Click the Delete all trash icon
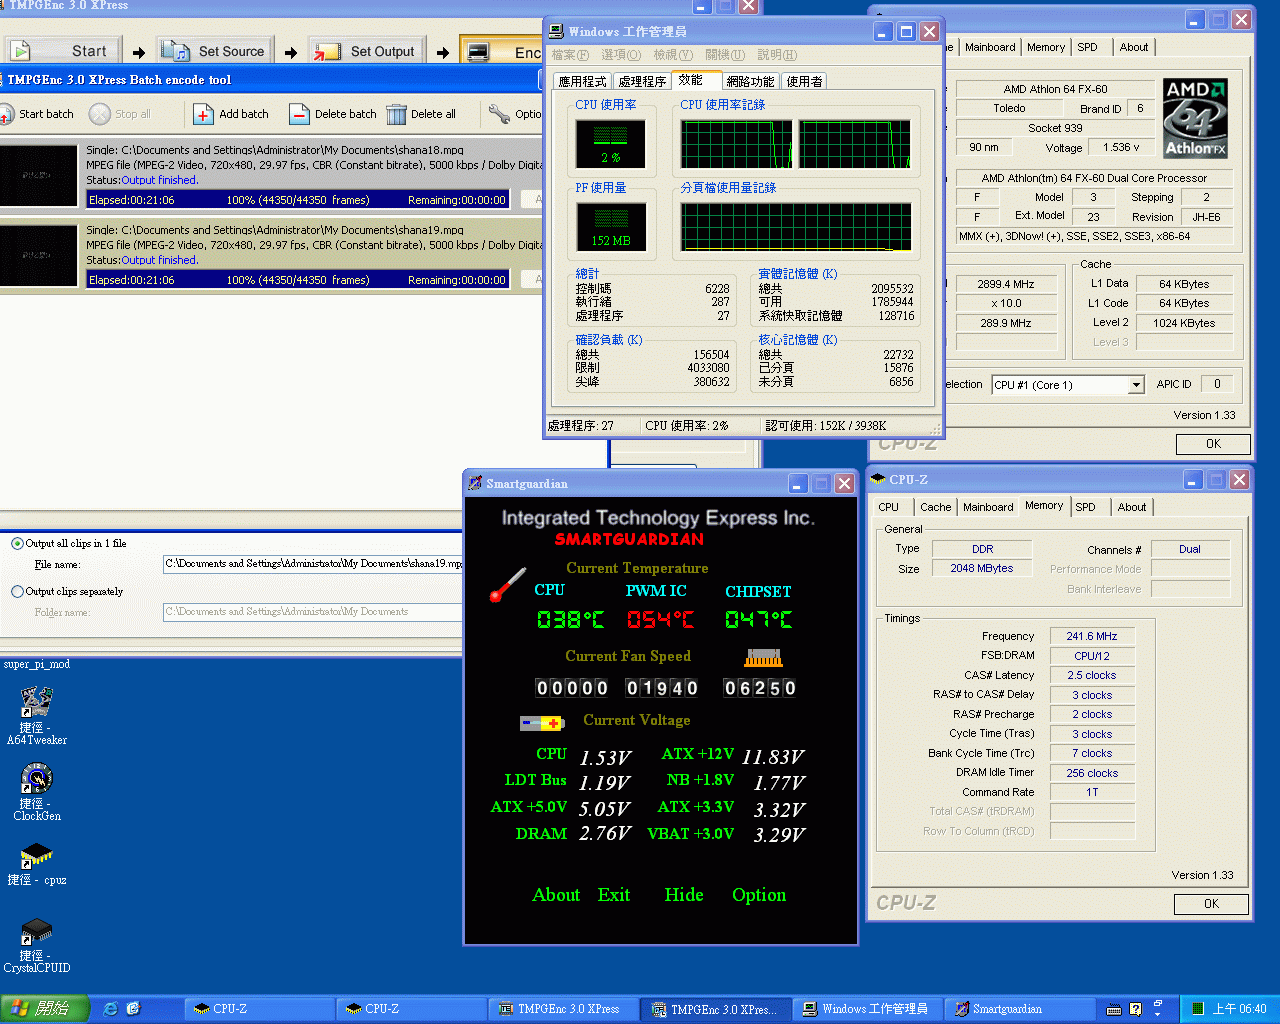 pos(396,114)
